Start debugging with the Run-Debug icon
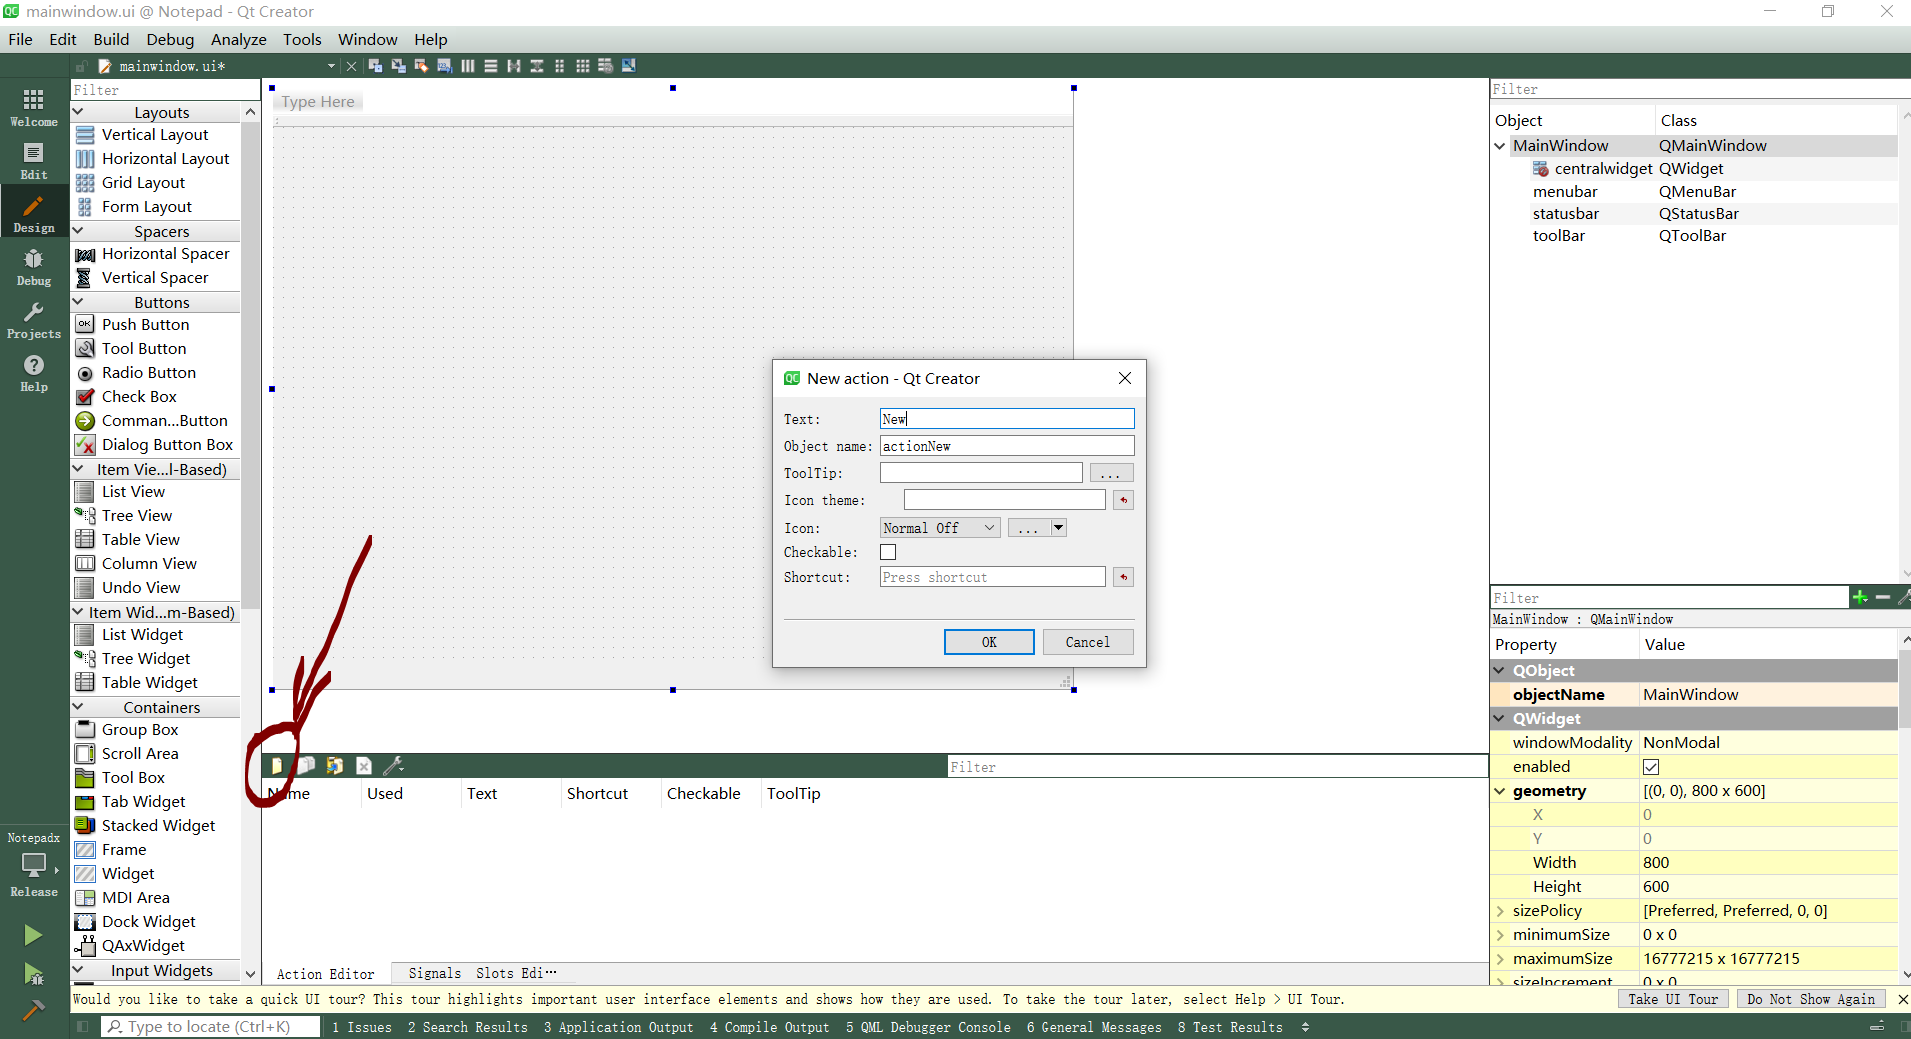 click(33, 973)
